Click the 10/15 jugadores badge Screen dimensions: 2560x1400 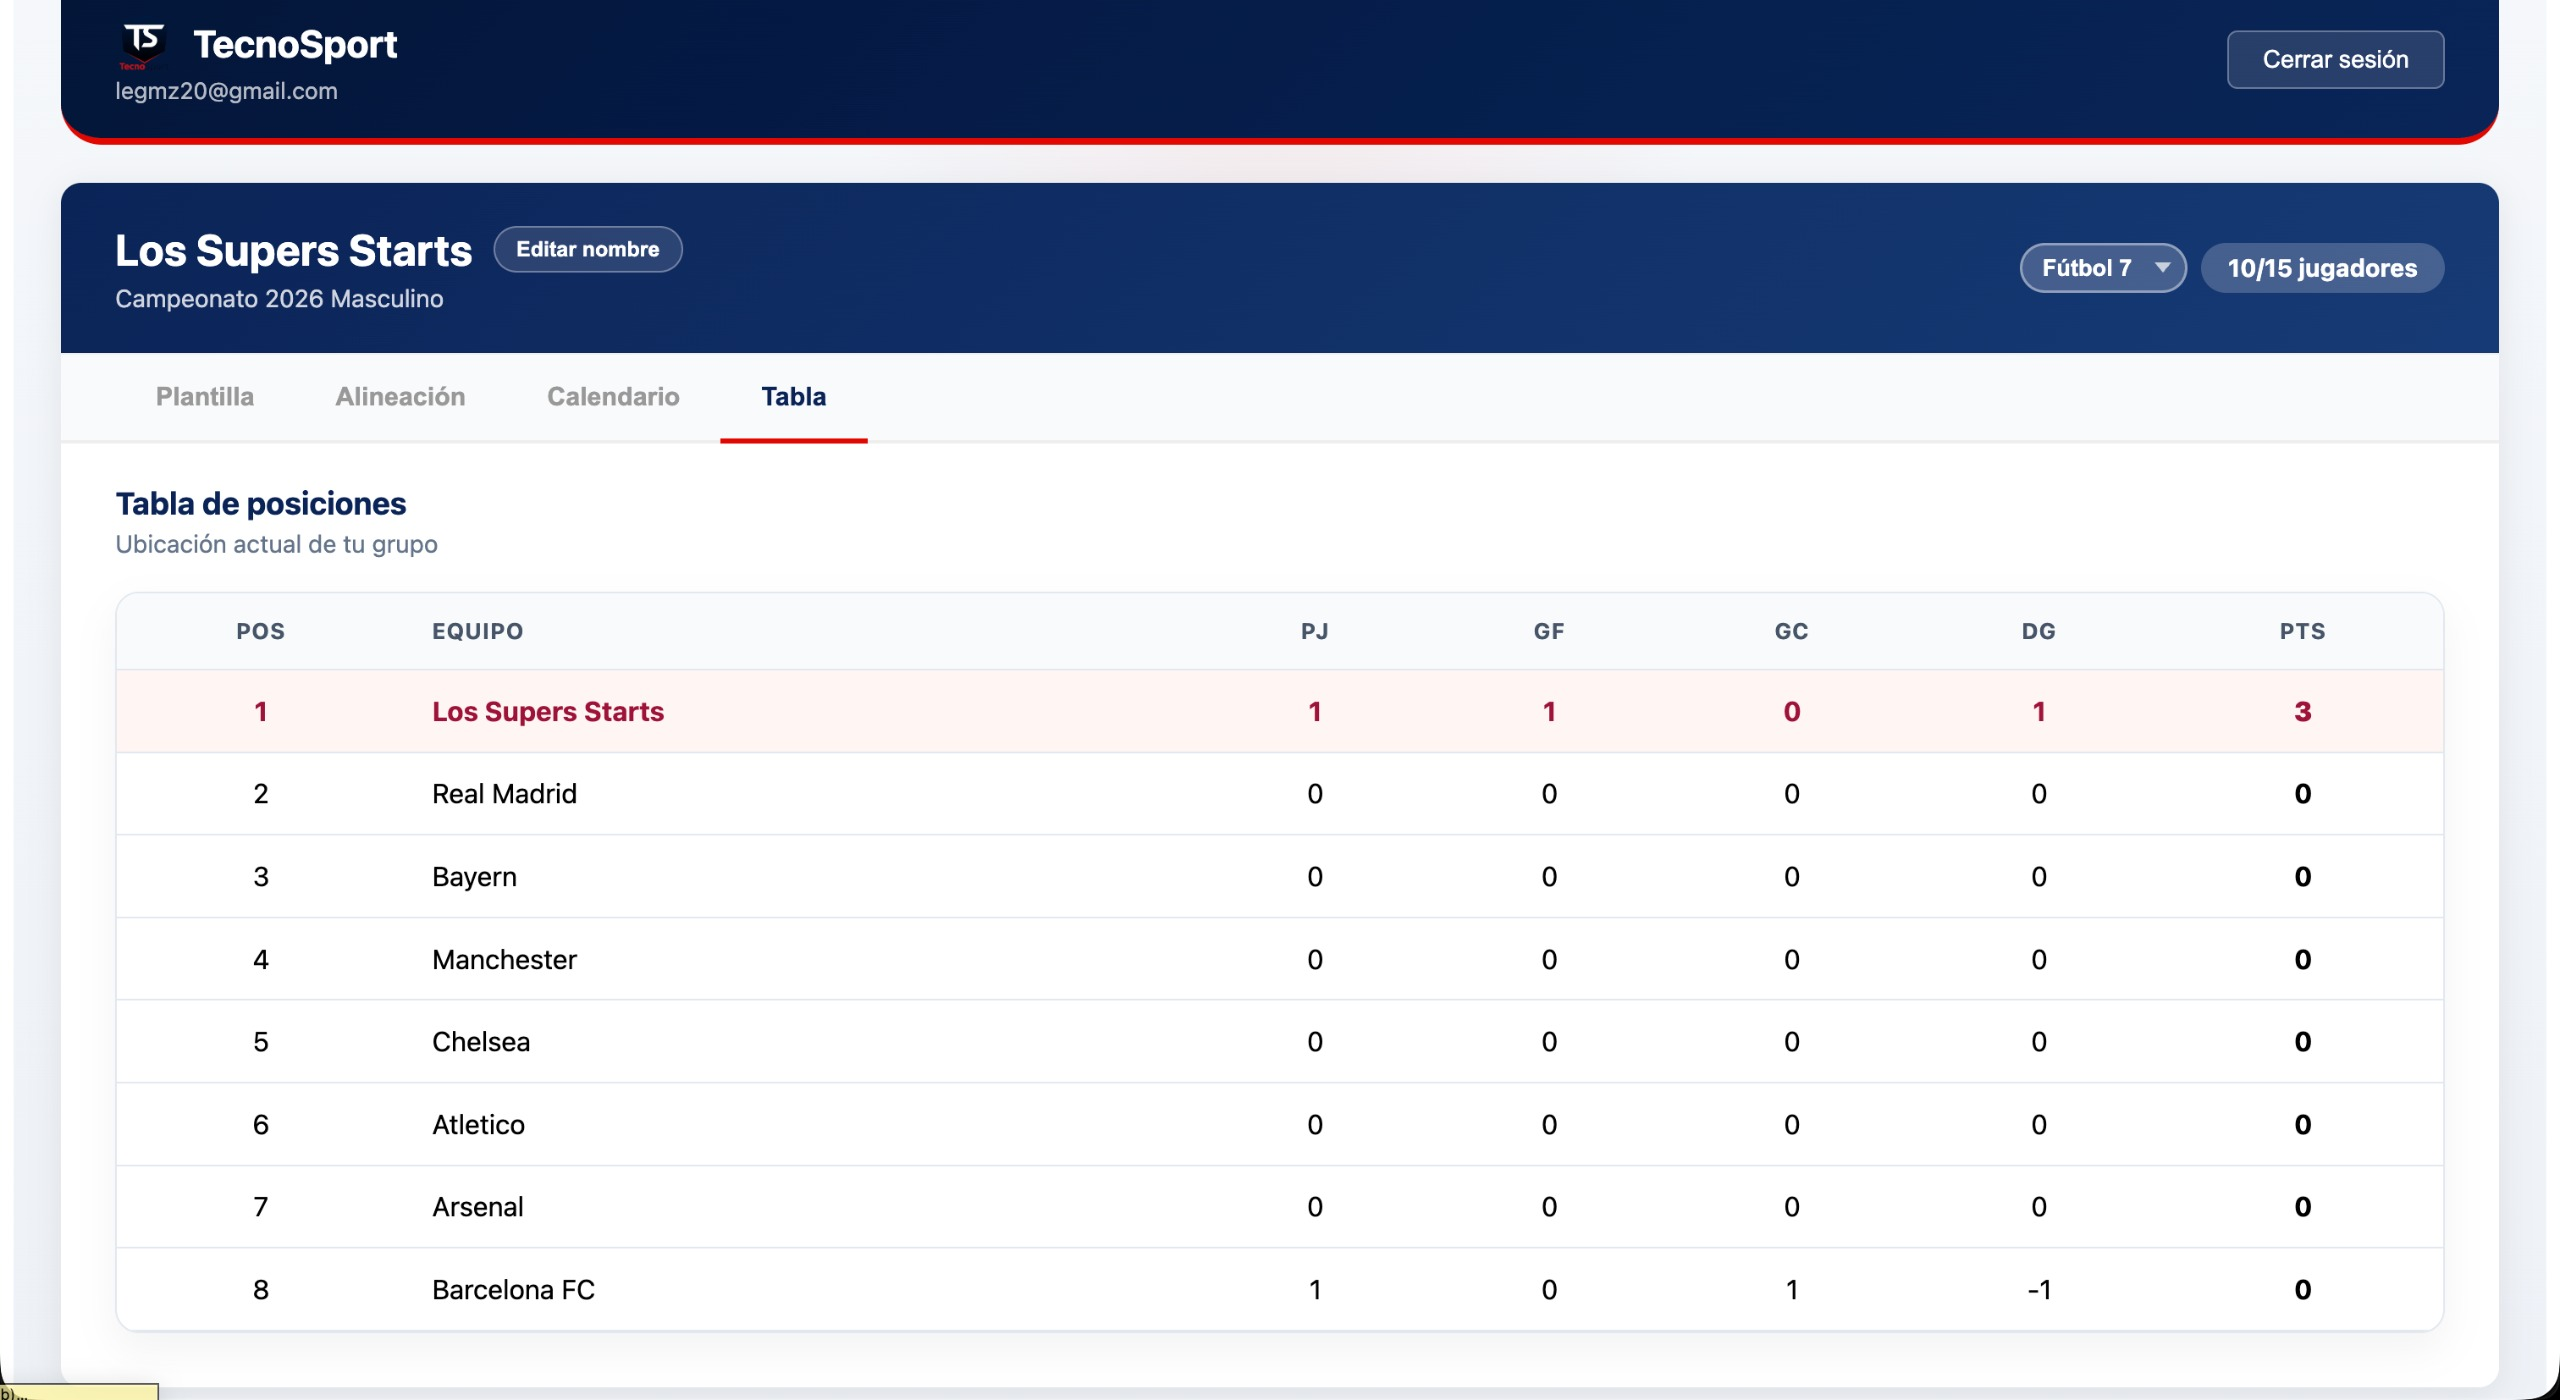click(2321, 268)
